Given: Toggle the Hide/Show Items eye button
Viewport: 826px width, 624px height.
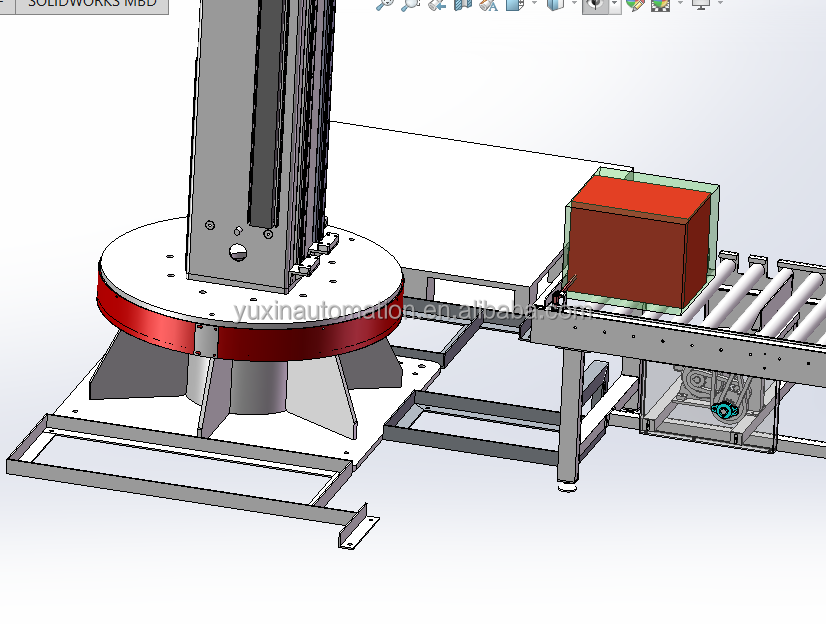Looking at the screenshot, I should coord(595,4).
